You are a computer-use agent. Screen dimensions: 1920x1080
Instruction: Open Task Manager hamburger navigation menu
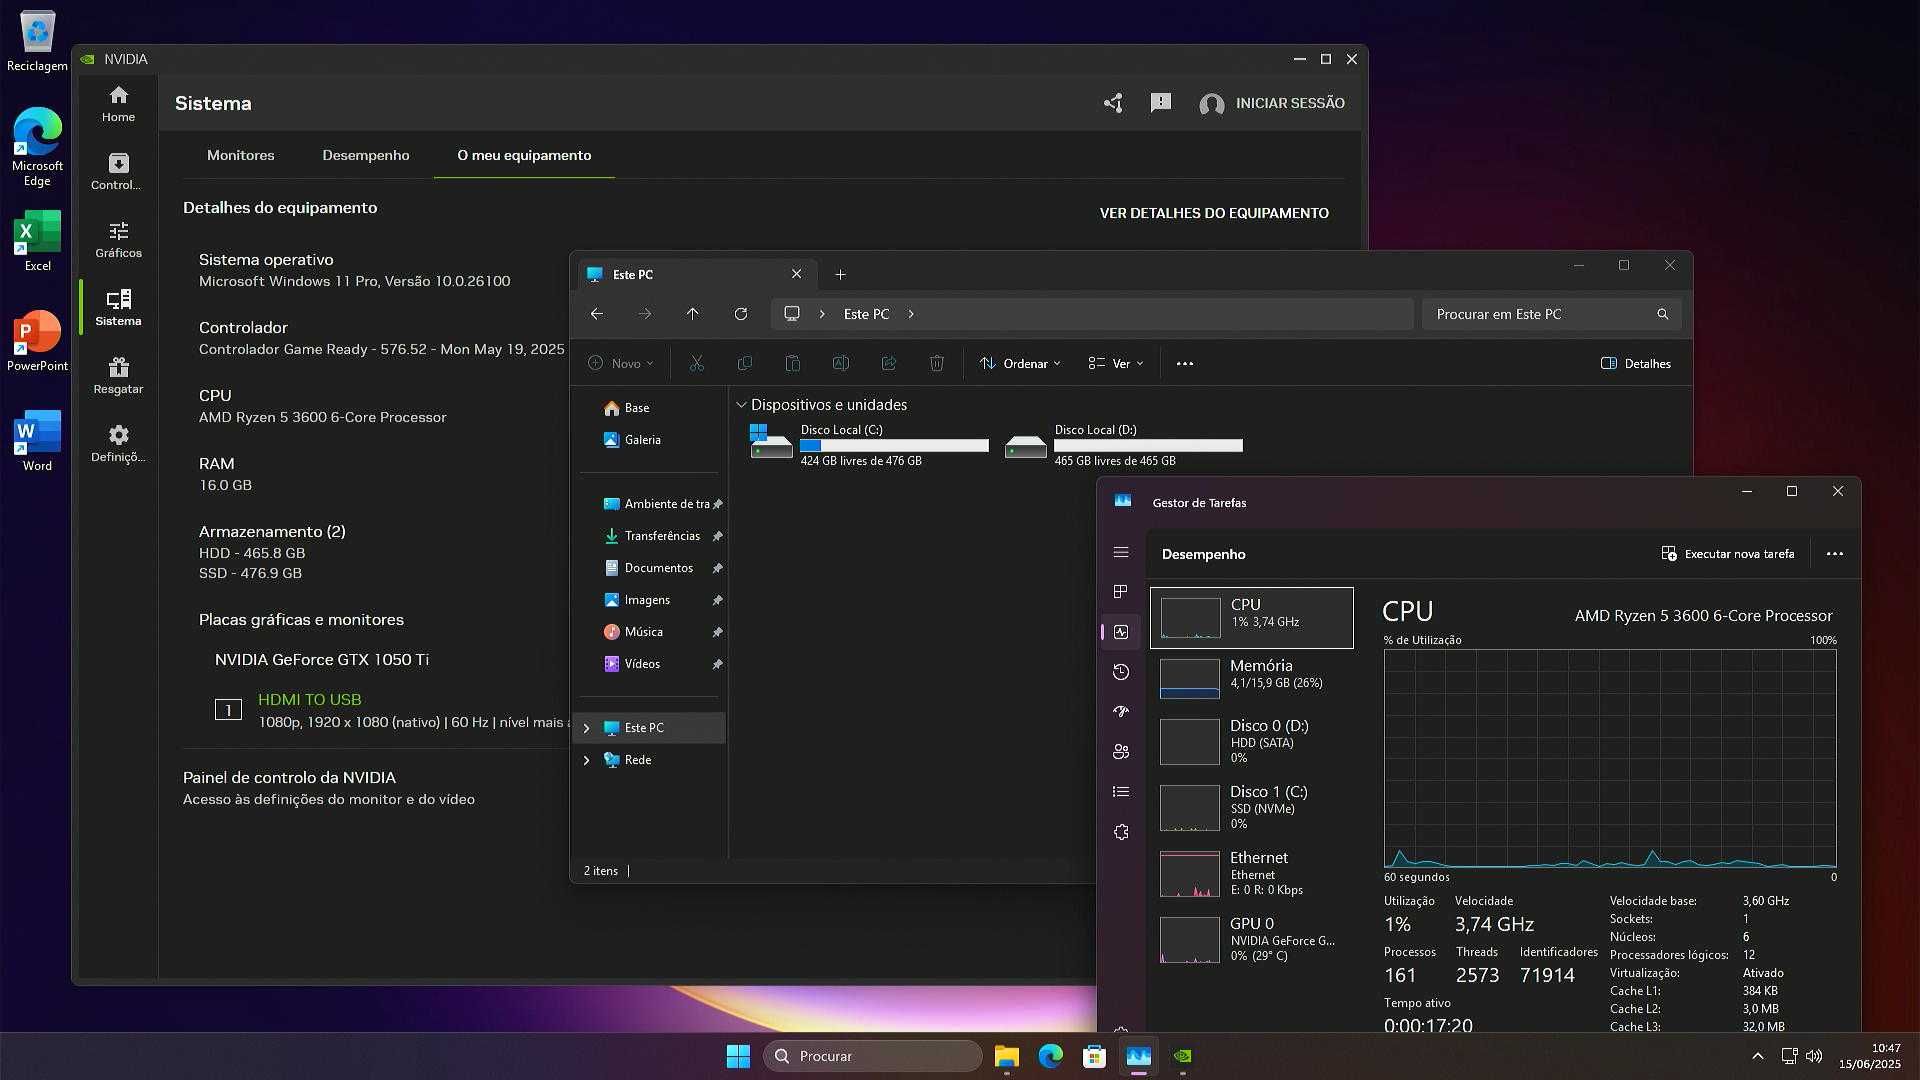click(1121, 552)
